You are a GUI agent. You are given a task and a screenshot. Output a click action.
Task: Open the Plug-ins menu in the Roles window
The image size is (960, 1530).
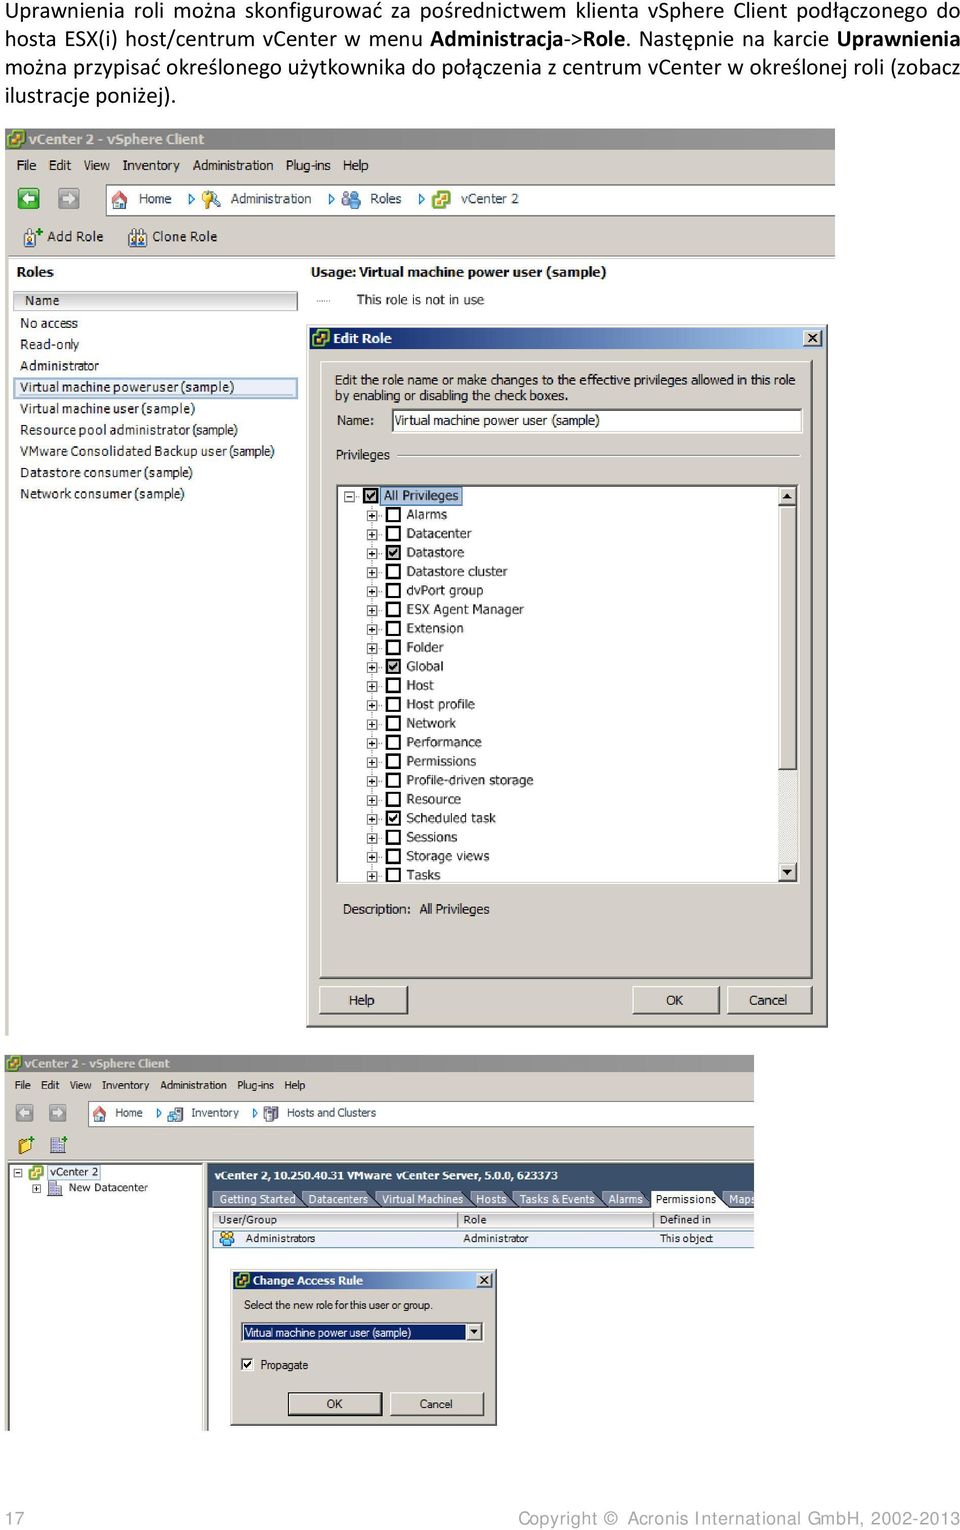pos(308,166)
